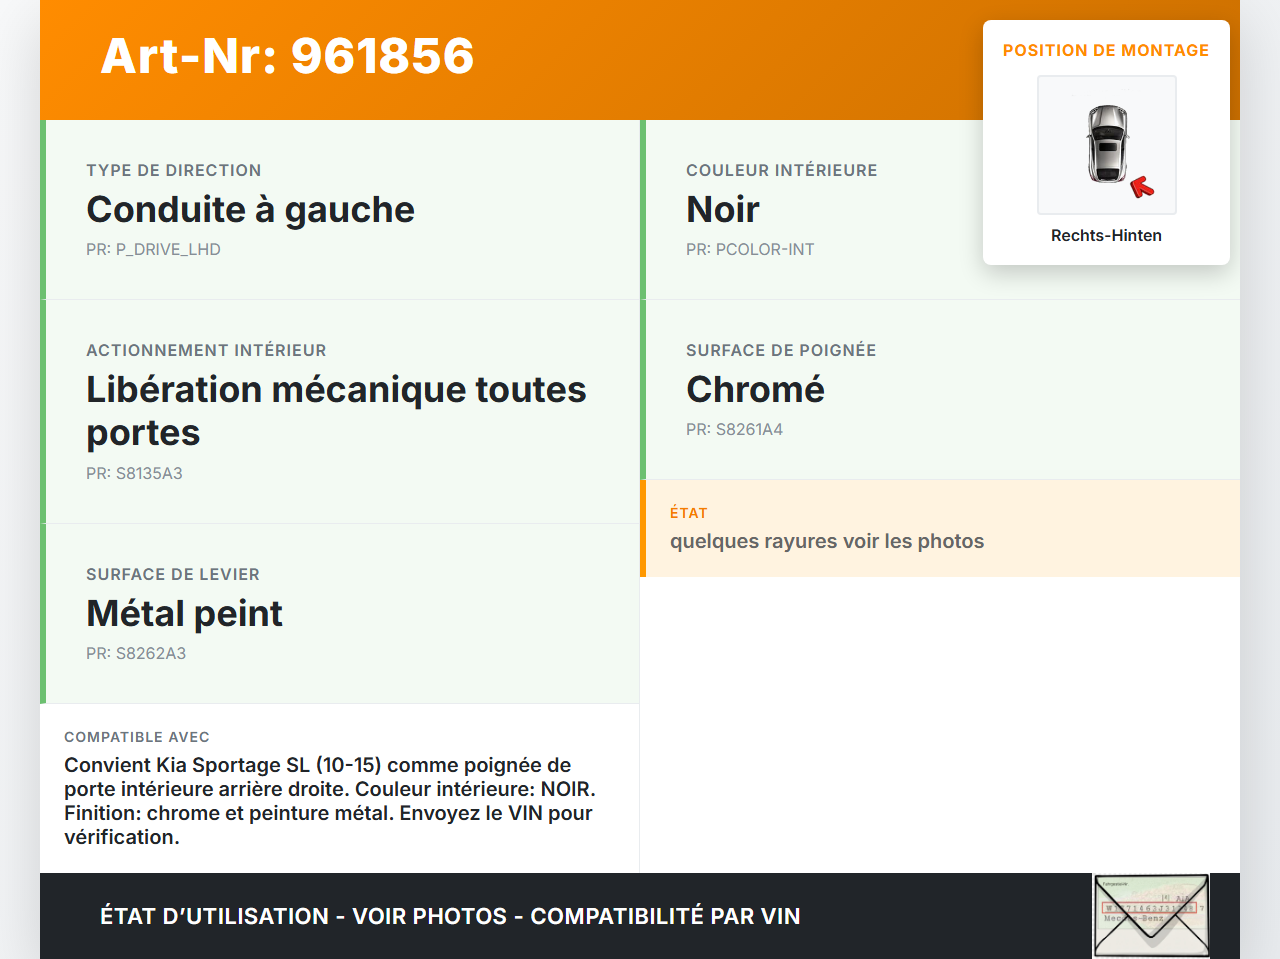Click the PR: P_DRIVE_LHD code

pyautogui.click(x=153, y=249)
